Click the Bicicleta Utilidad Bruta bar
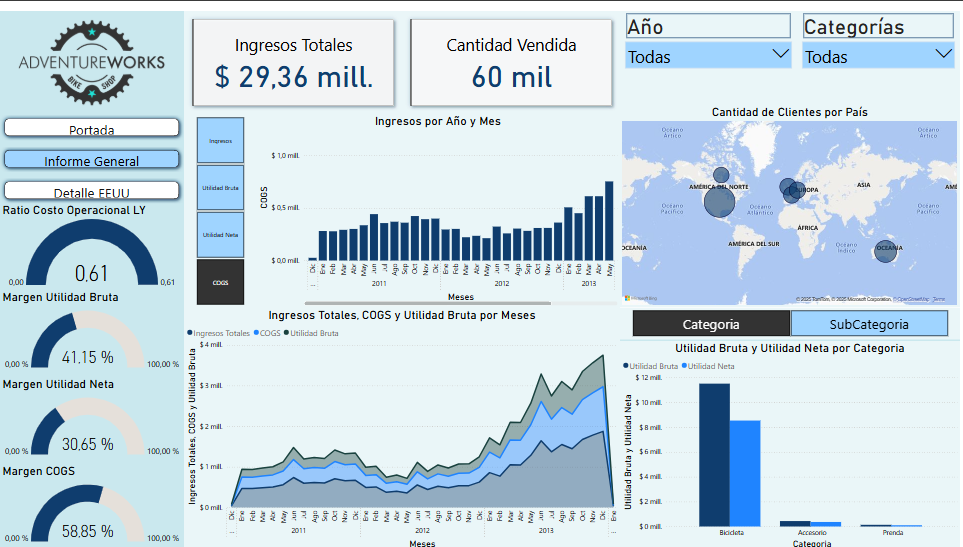Screen dimensions: 963x547 714,454
